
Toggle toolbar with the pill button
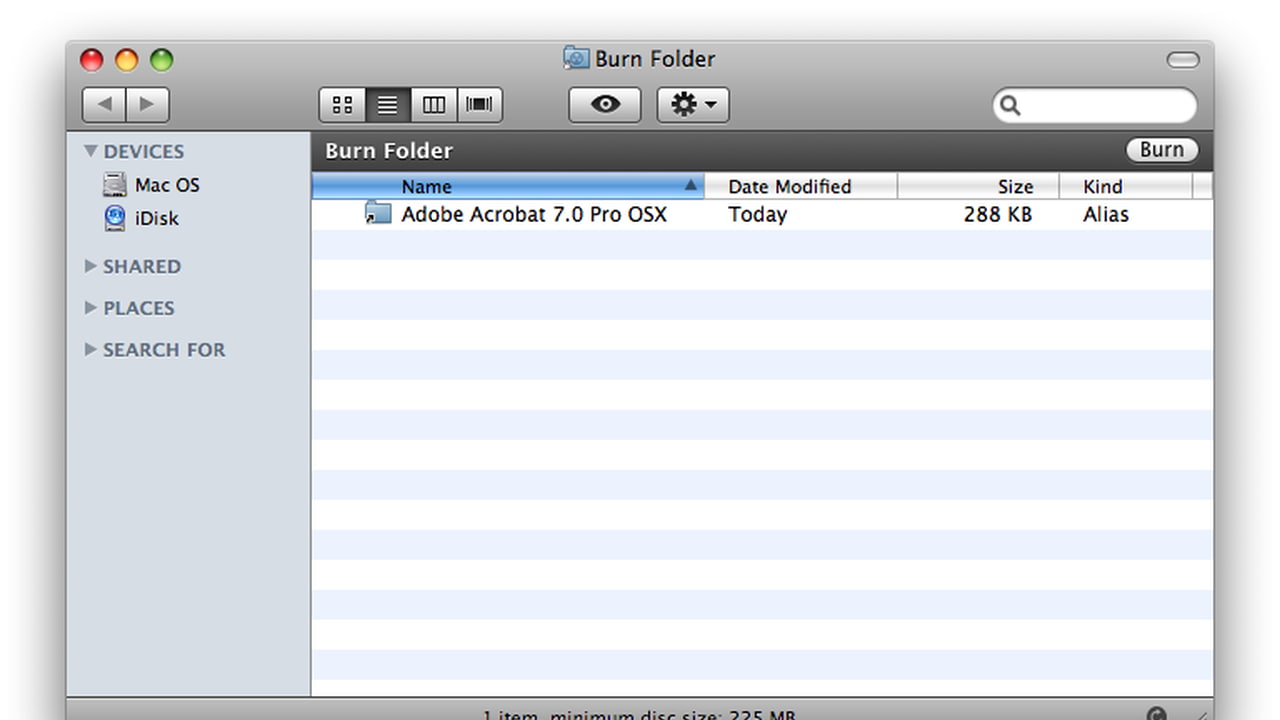tap(1183, 60)
